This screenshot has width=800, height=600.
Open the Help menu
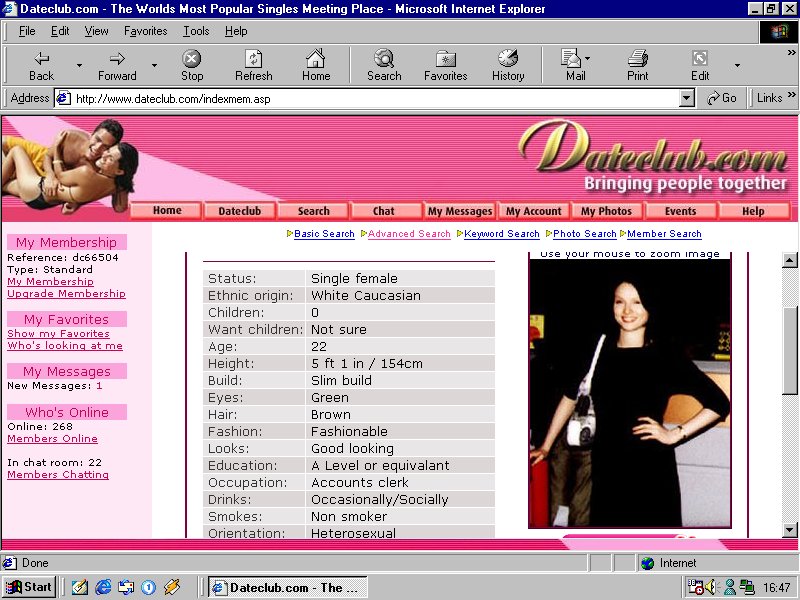[236, 31]
